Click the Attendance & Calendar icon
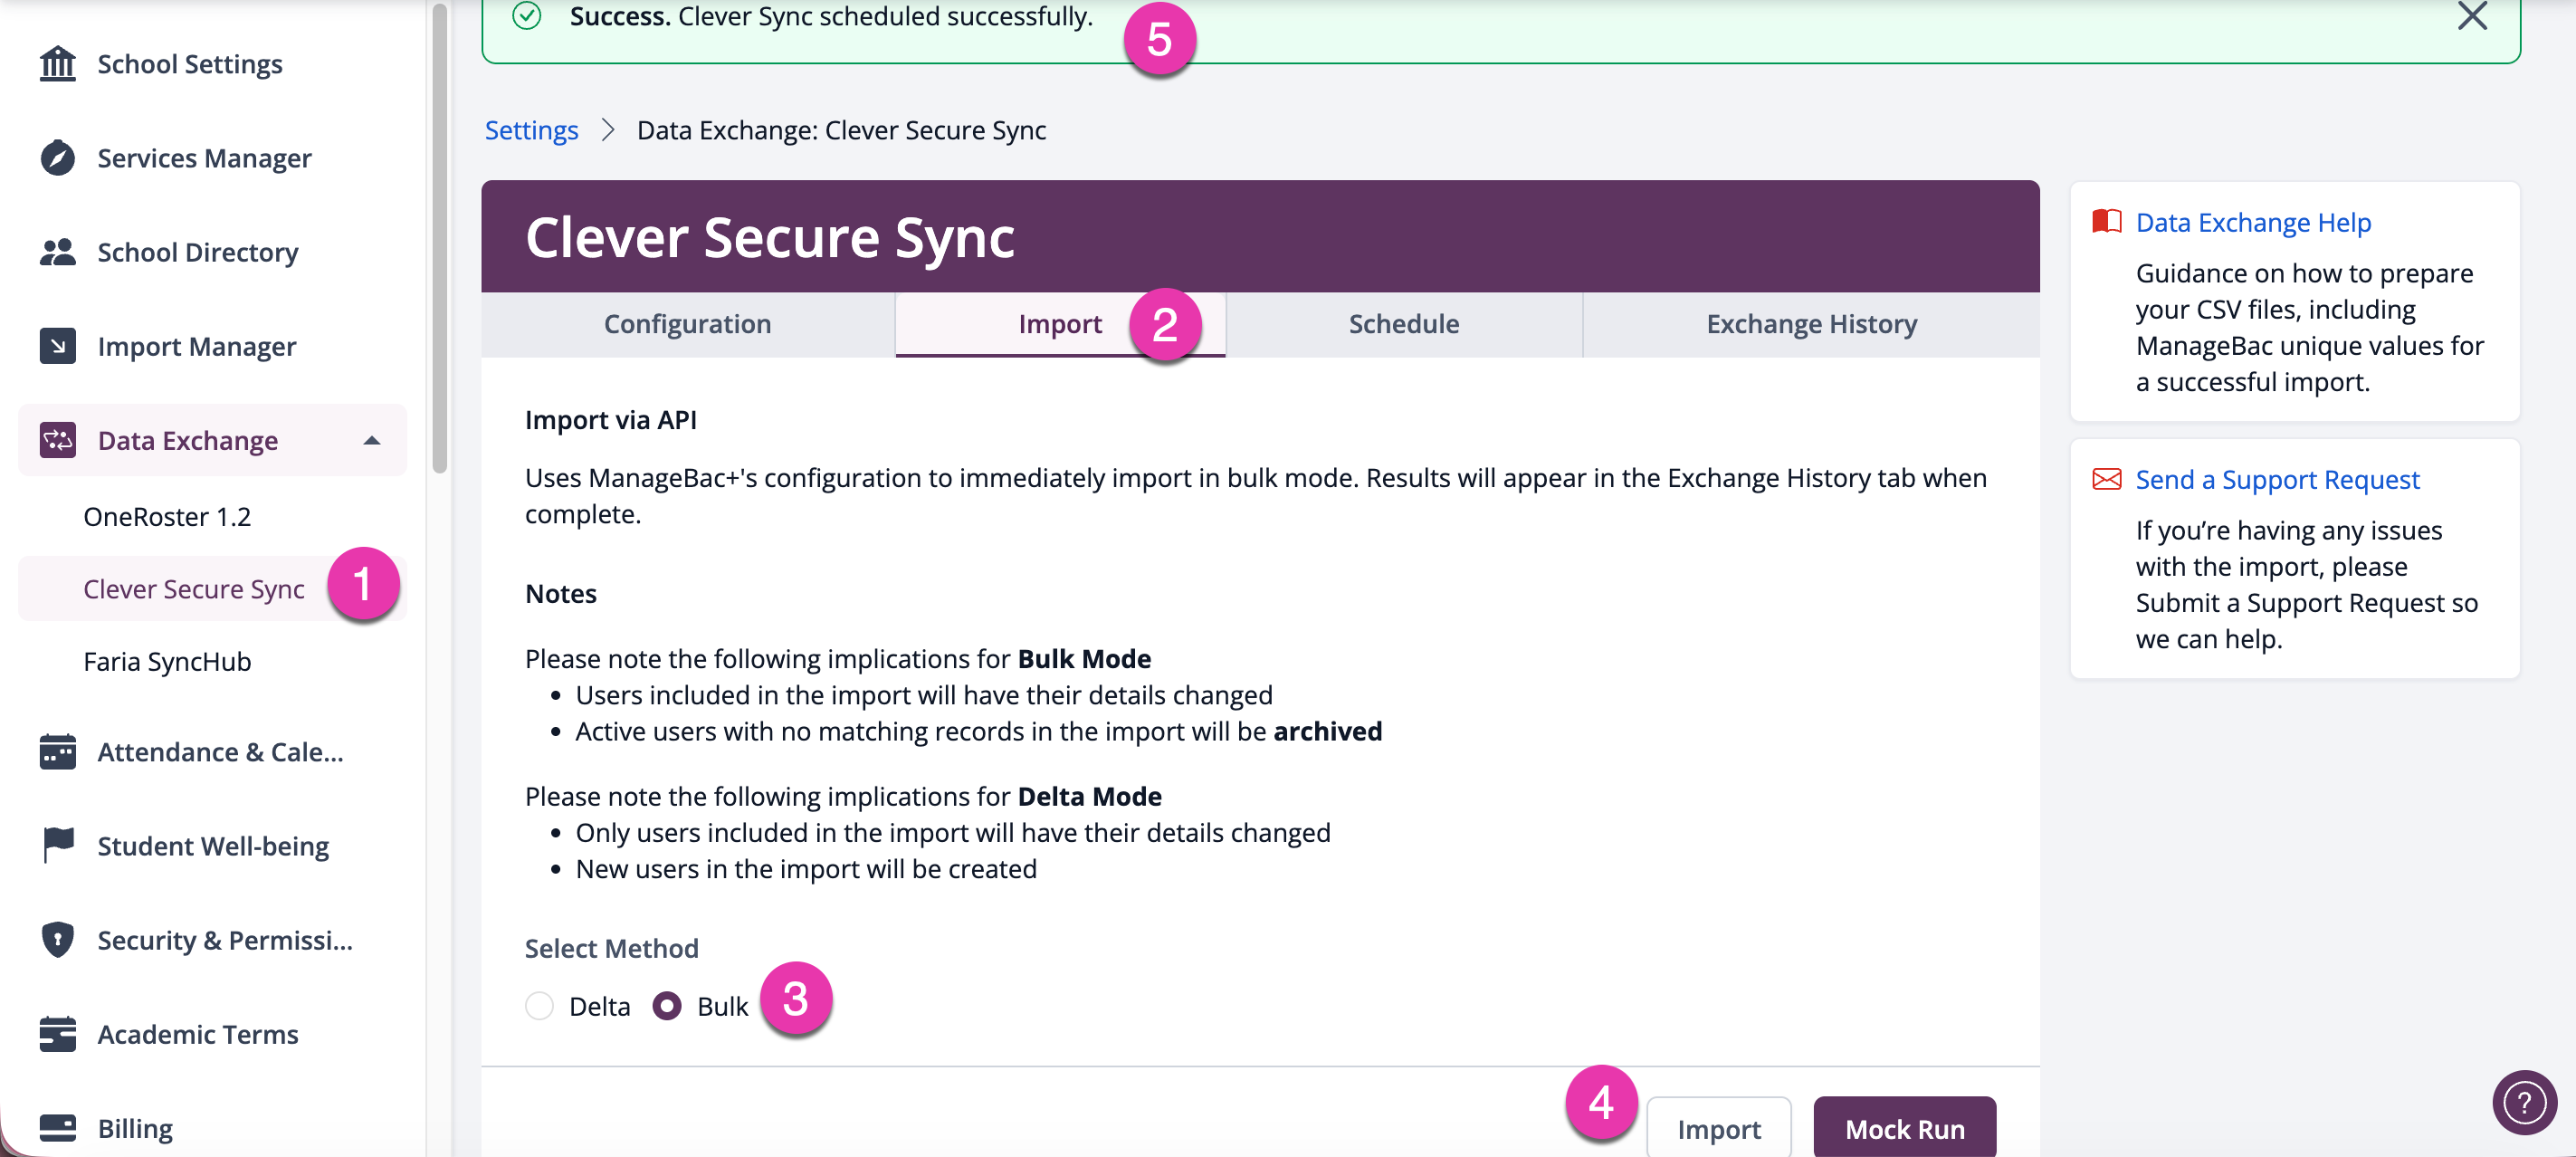The height and width of the screenshot is (1157, 2576). (57, 752)
